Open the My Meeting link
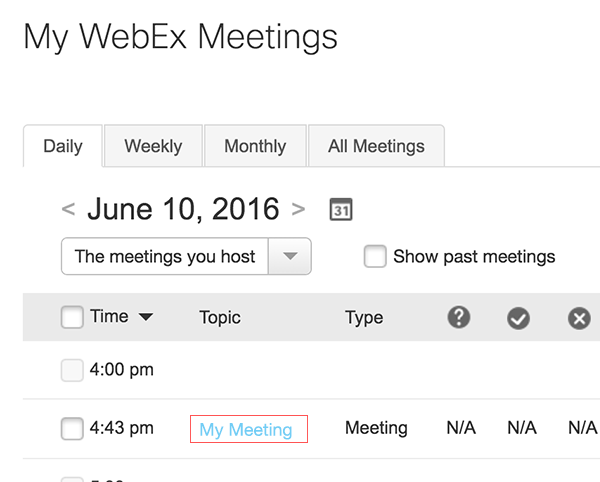The width and height of the screenshot is (600, 482). click(246, 430)
